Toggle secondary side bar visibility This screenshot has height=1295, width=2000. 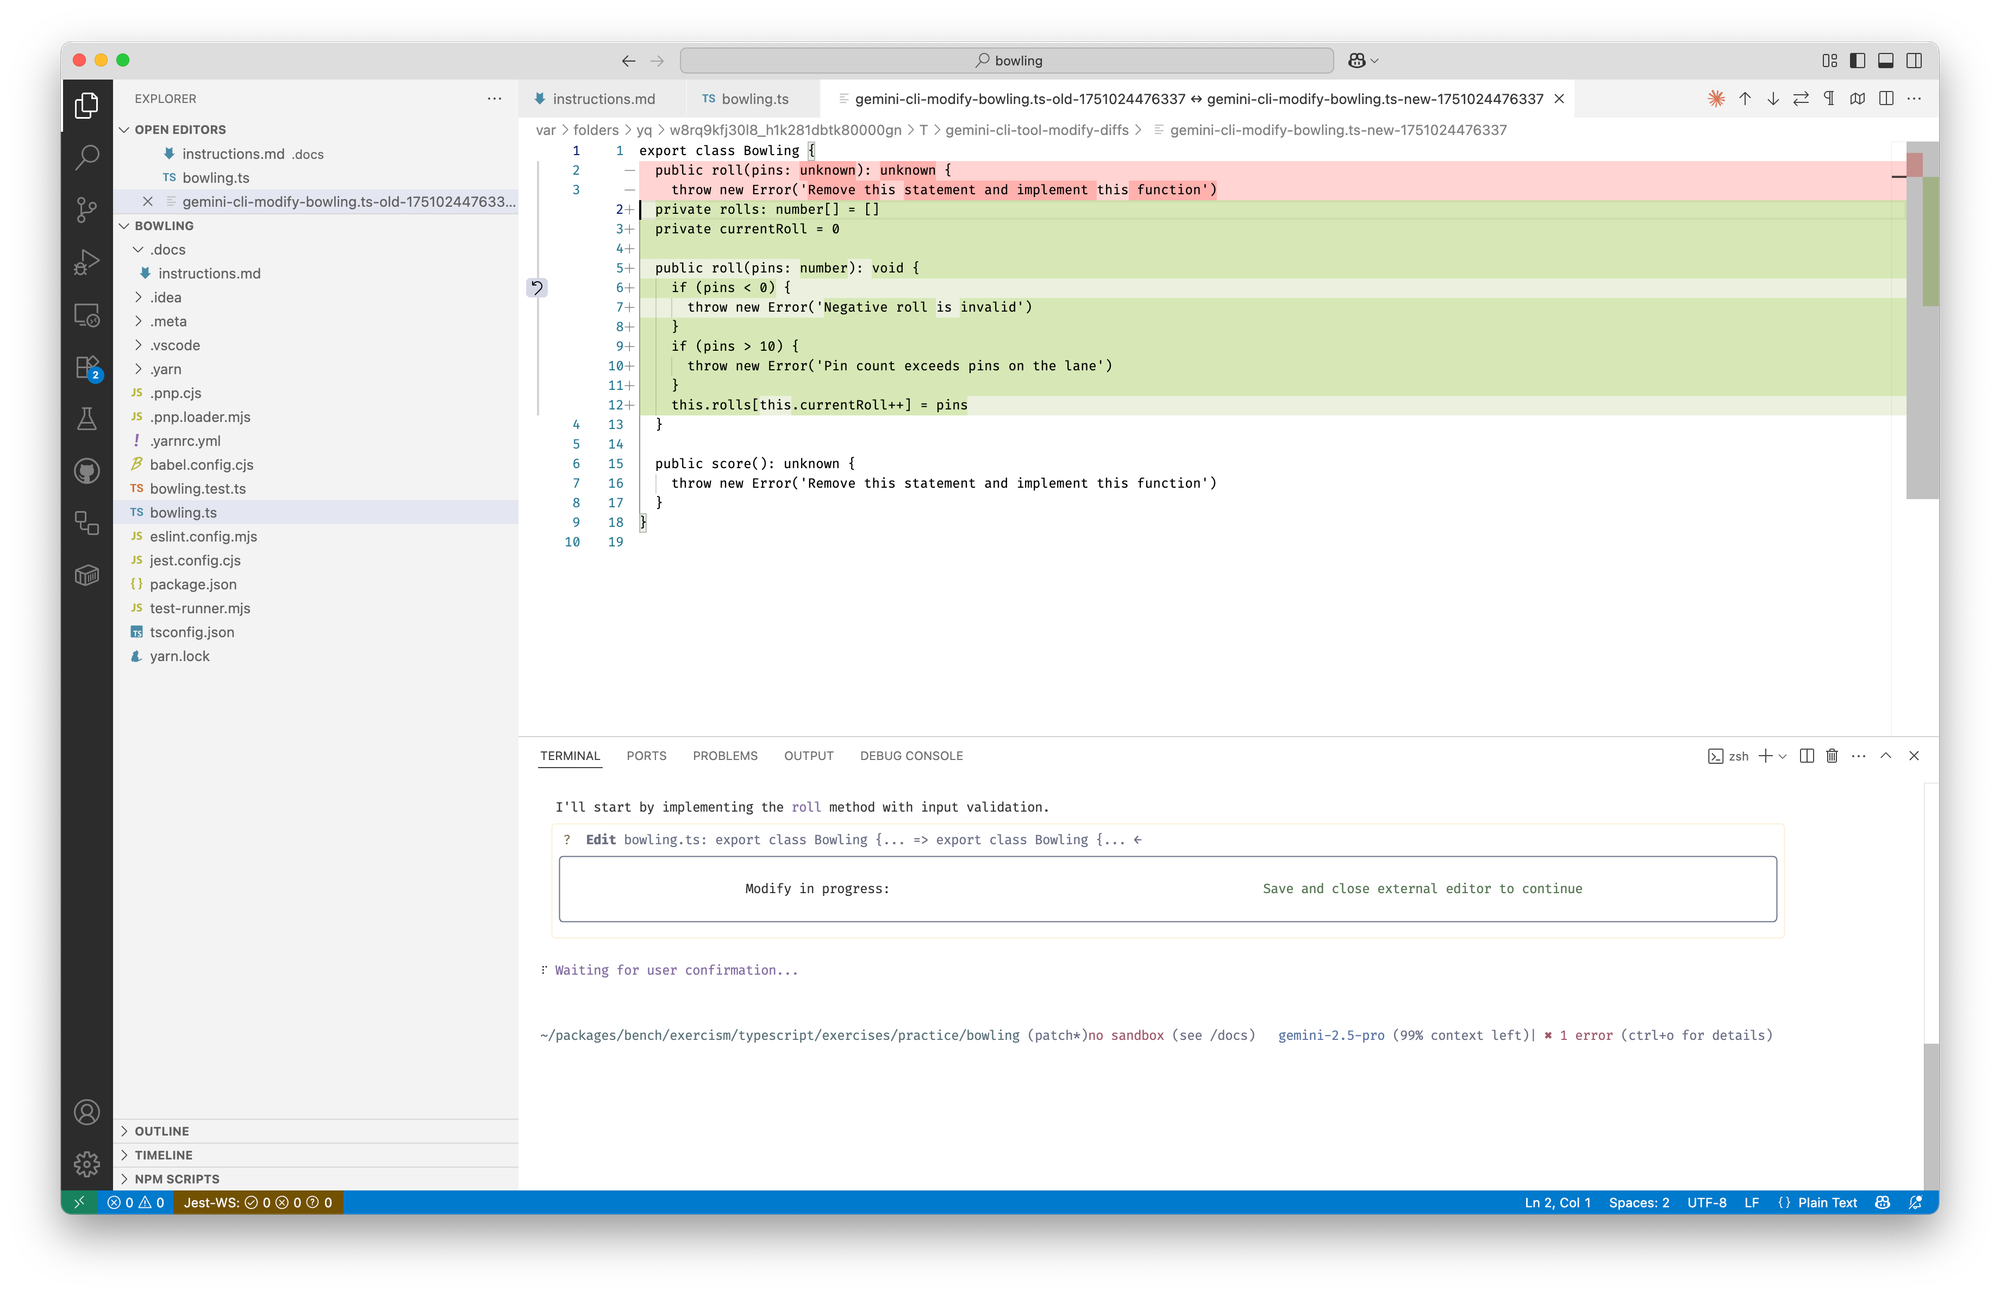[x=1914, y=61]
